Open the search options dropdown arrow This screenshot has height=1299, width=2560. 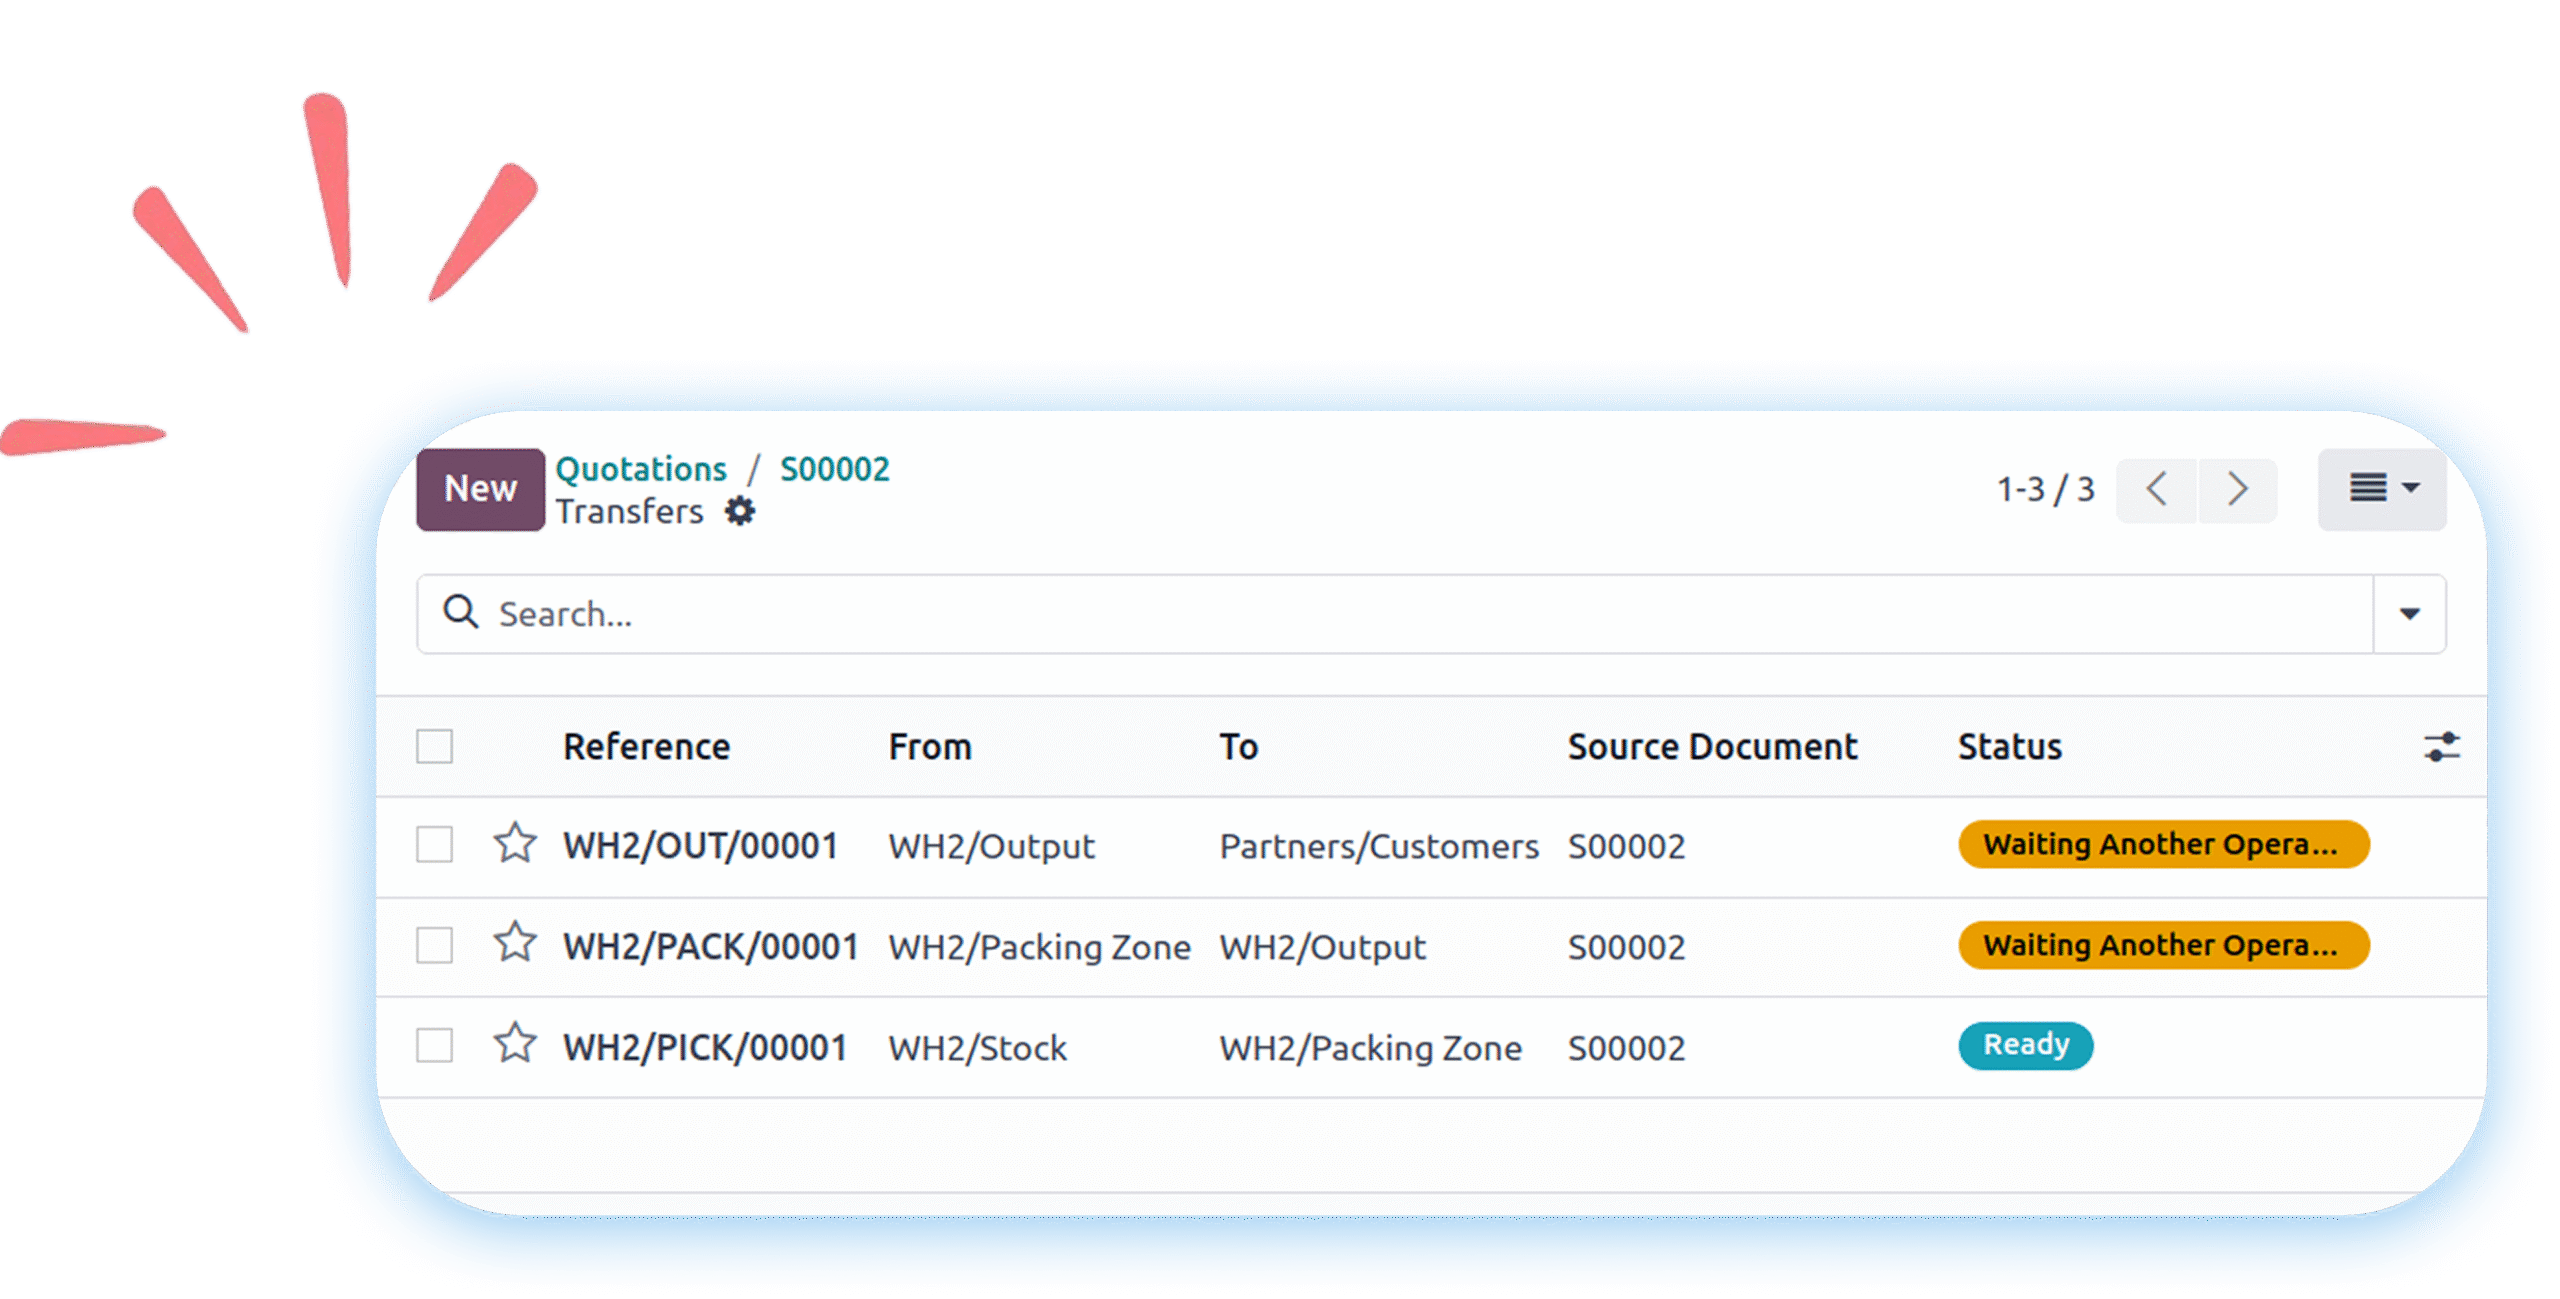pos(2410,614)
